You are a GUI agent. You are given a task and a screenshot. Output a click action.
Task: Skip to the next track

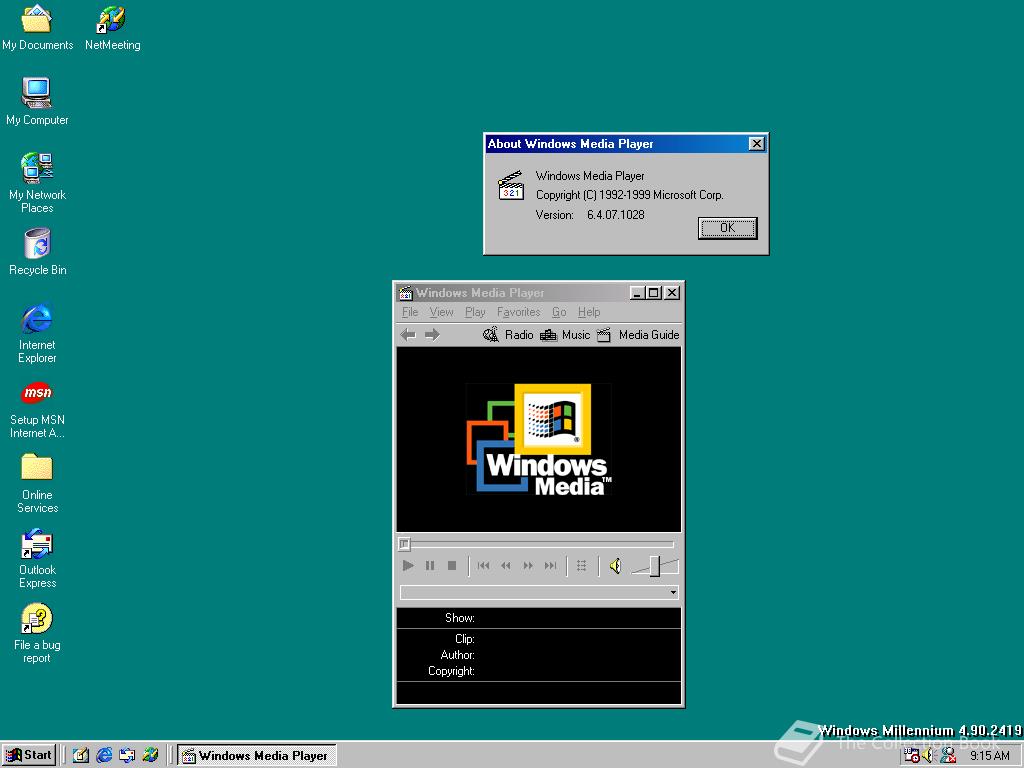[551, 566]
